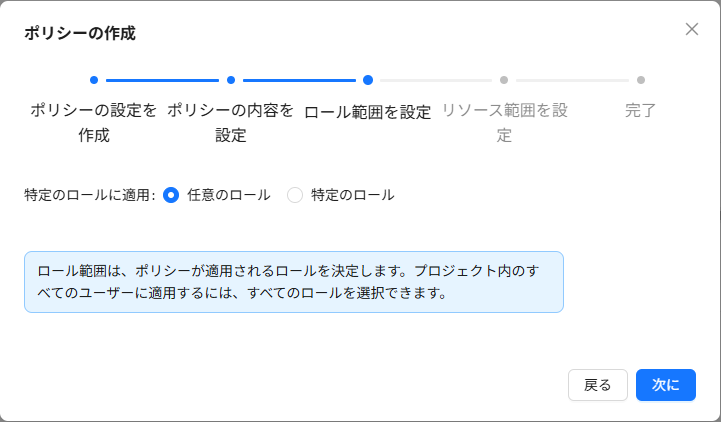Select the 任意のロール radio button
Image resolution: width=721 pixels, height=422 pixels.
click(x=171, y=195)
